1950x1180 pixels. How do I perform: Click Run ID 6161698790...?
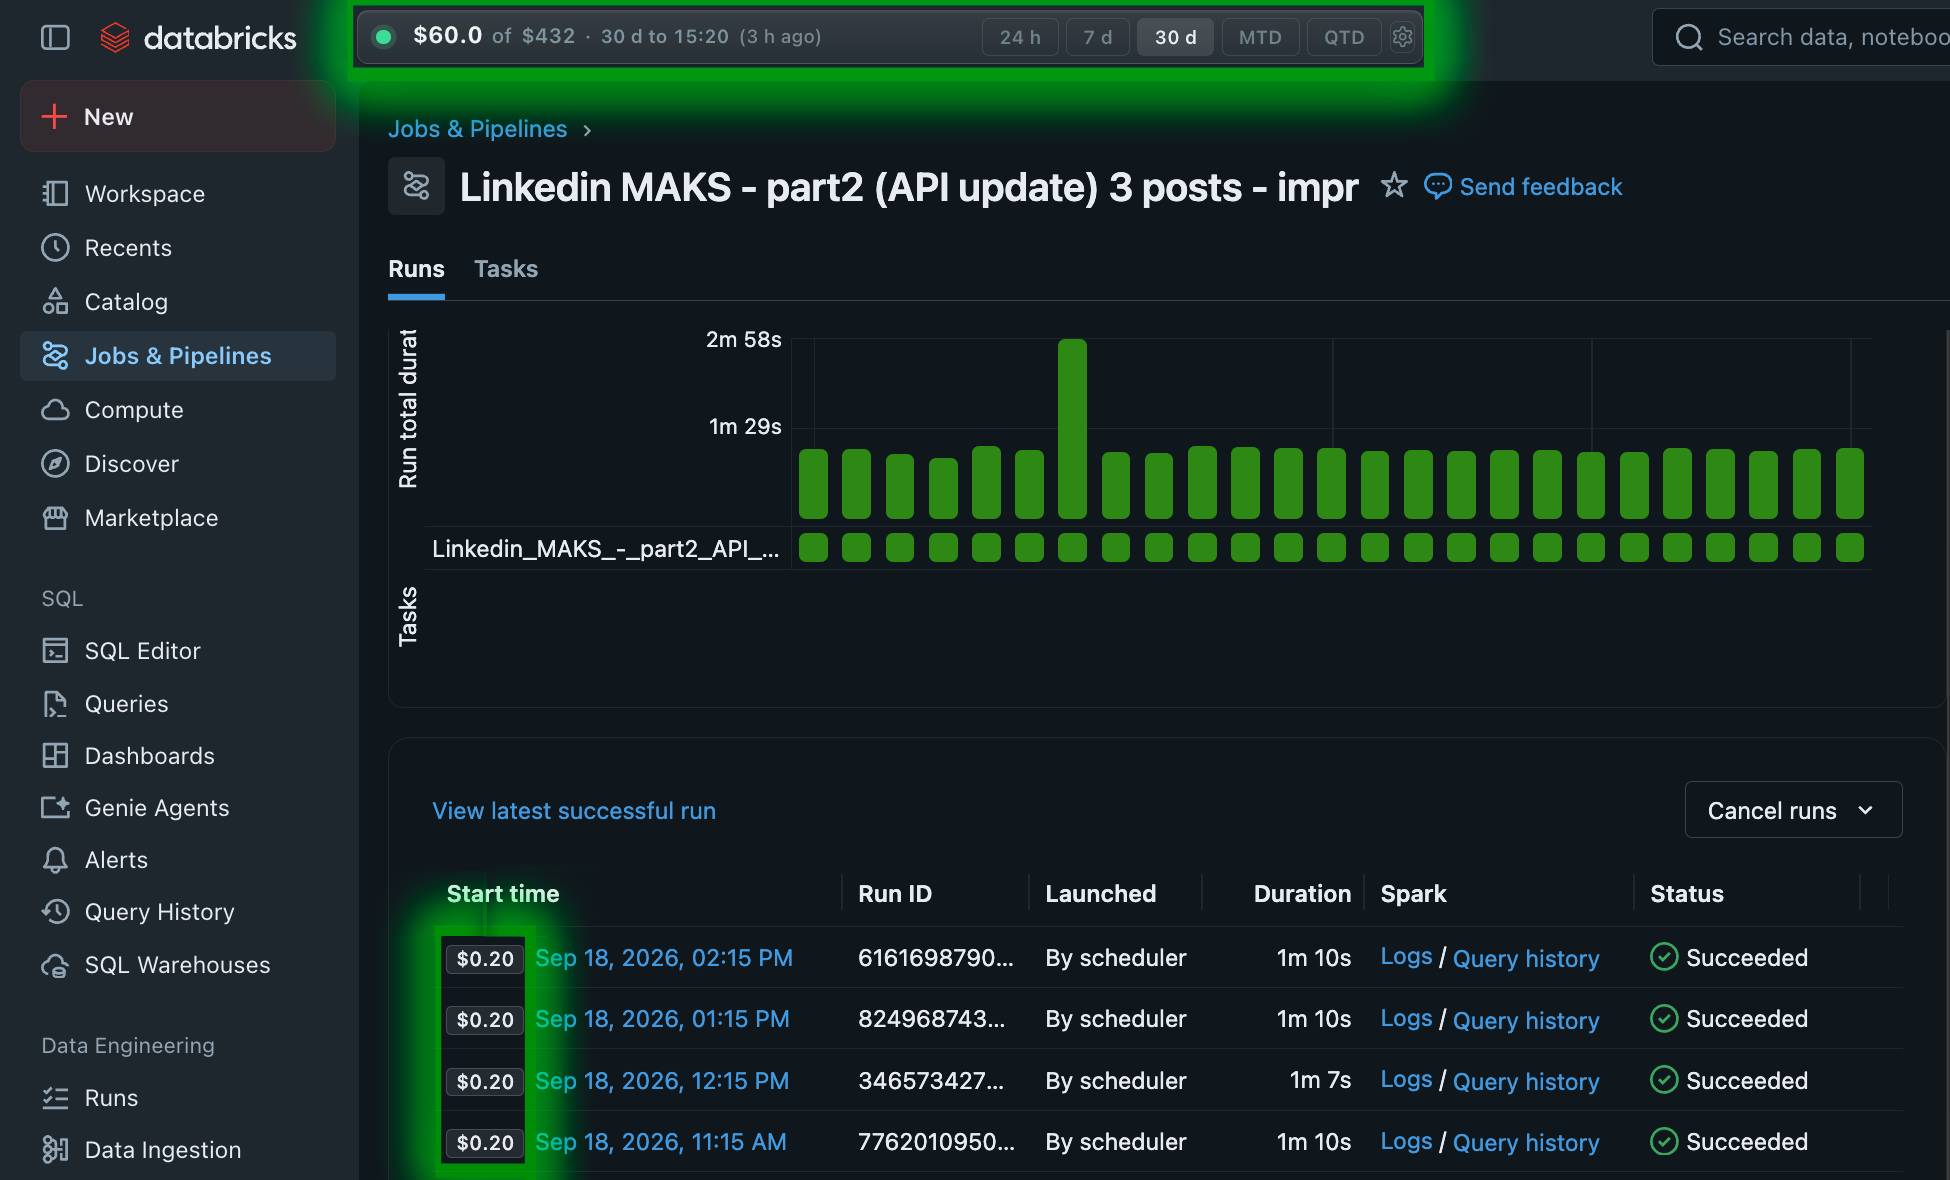pos(936,958)
